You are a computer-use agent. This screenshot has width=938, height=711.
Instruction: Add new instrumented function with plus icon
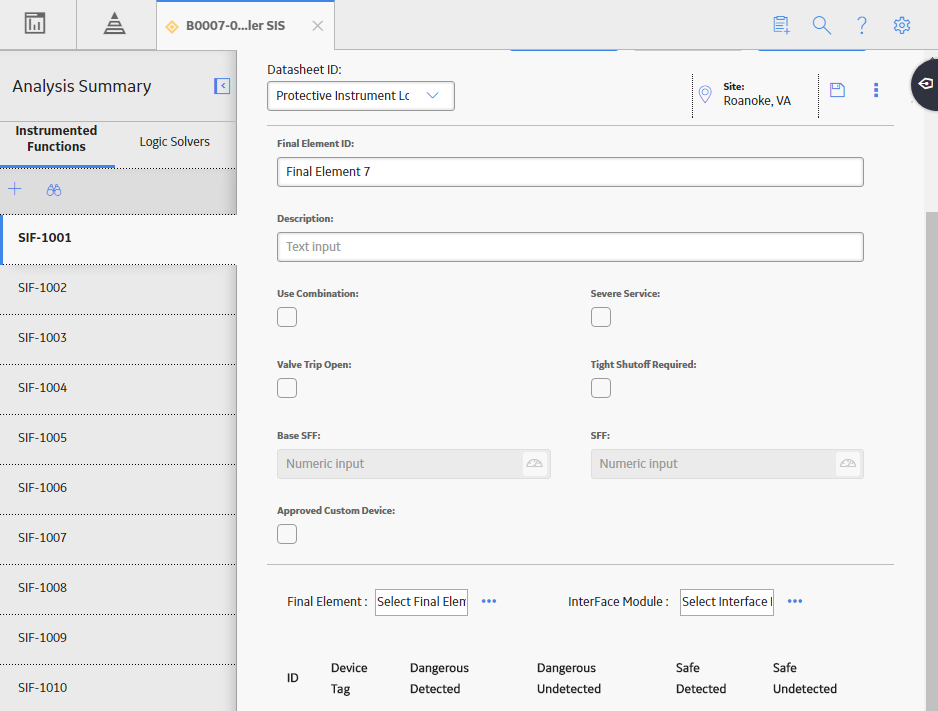click(x=15, y=190)
